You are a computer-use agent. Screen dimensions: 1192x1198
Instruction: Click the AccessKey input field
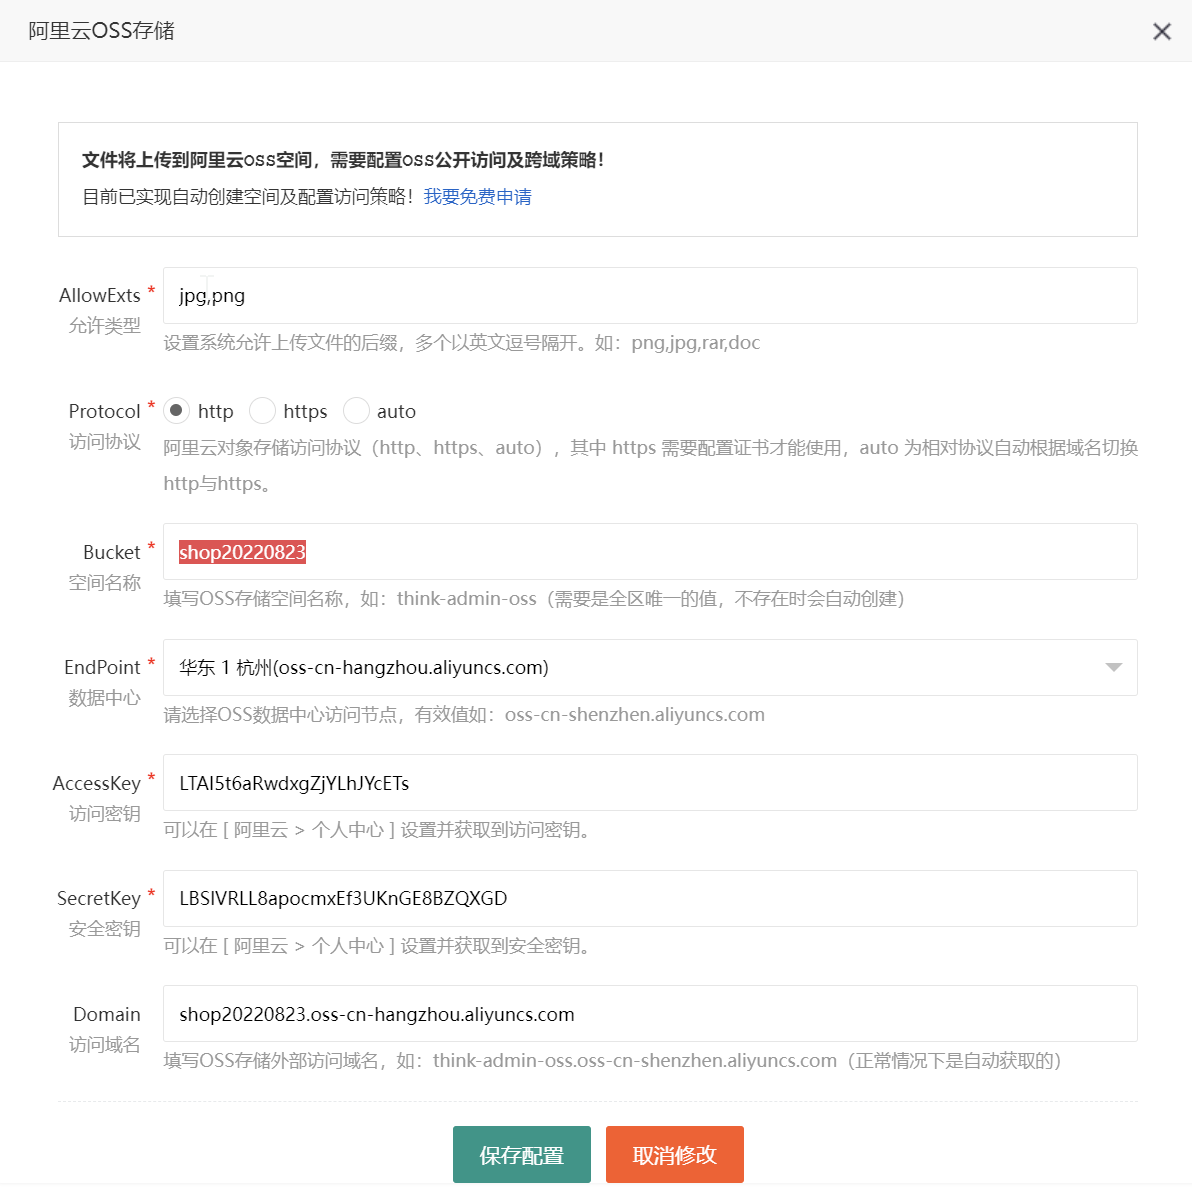[650, 783]
